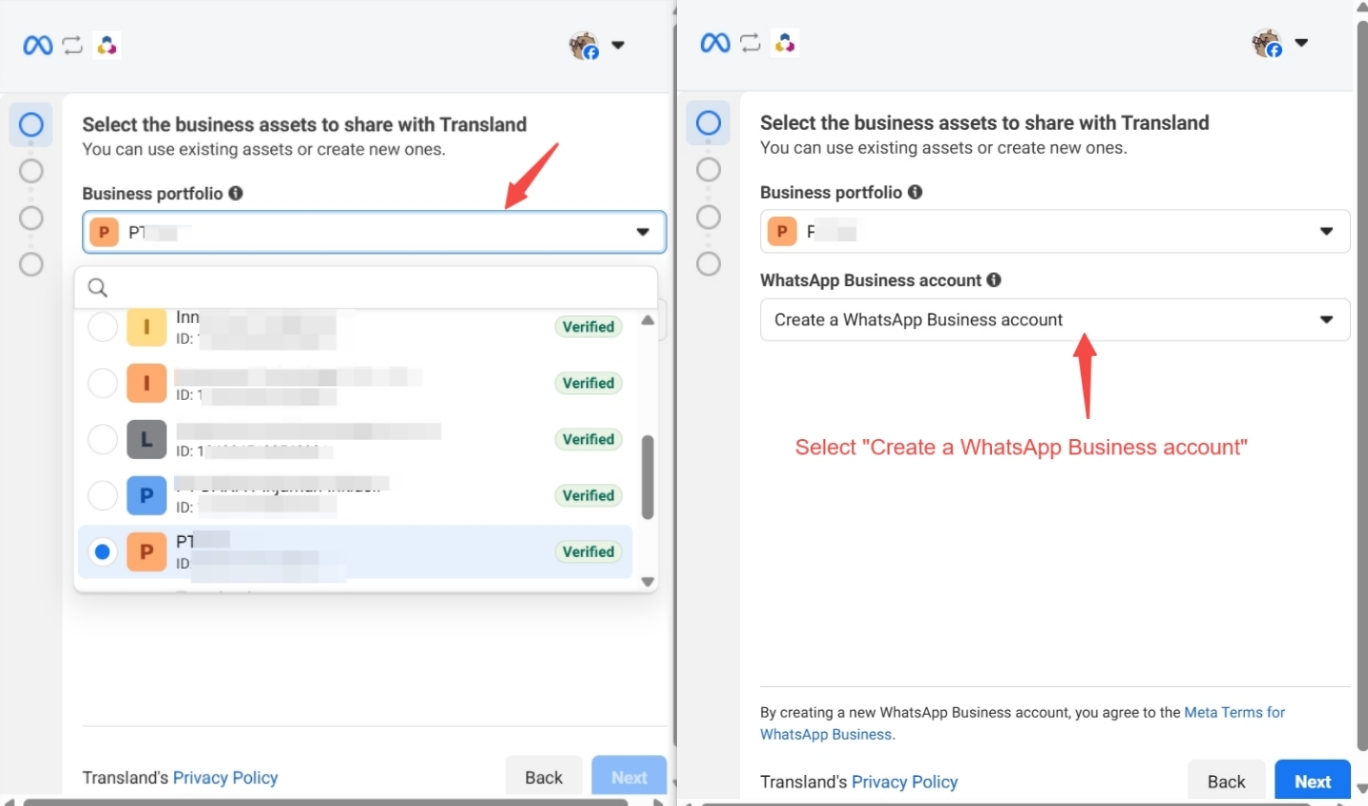The height and width of the screenshot is (806, 1368).
Task: Click the colorful app logo in left panel header
Action: pyautogui.click(x=107, y=45)
